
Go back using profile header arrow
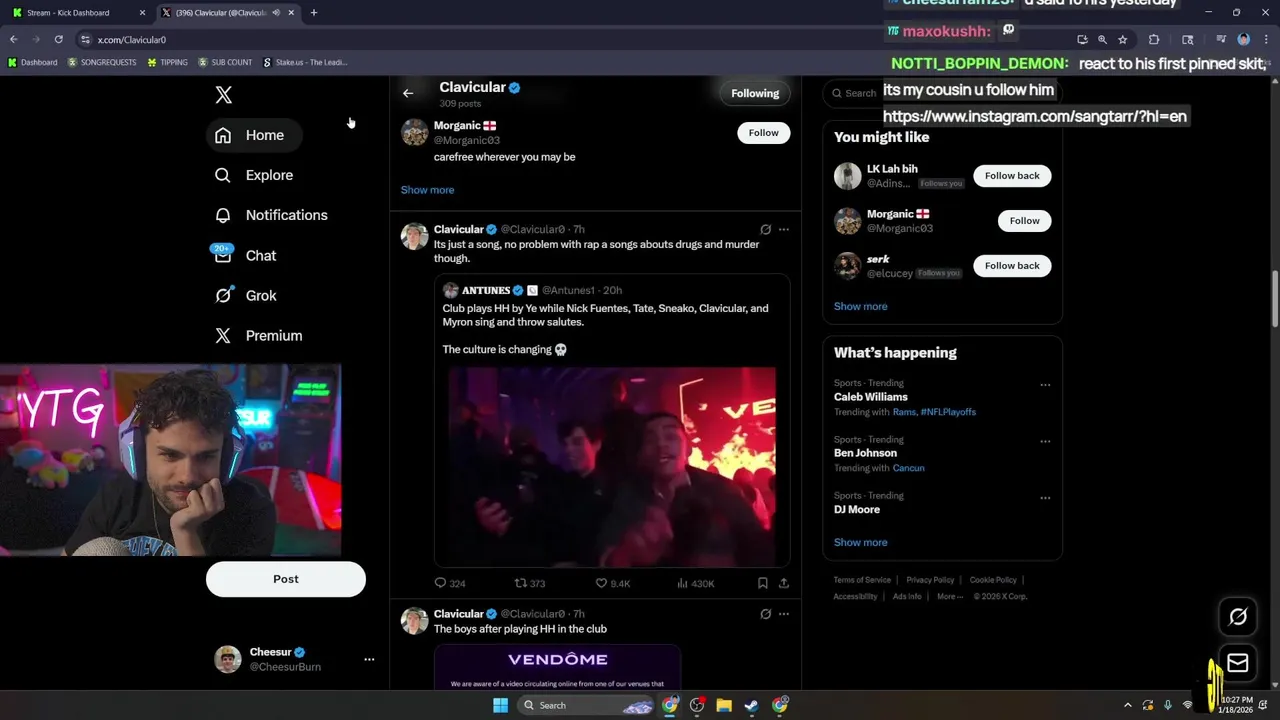tap(408, 93)
